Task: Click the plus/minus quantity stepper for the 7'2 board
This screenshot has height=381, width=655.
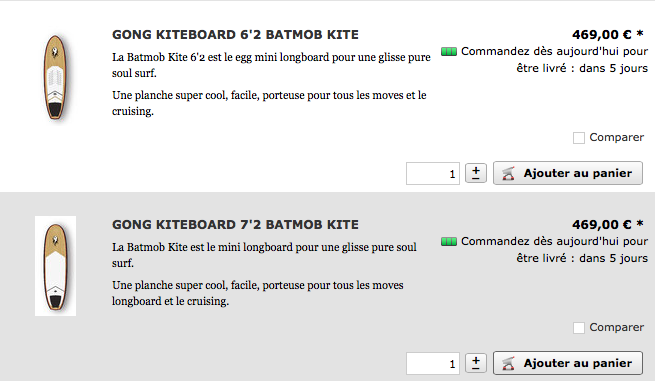Action: (476, 363)
